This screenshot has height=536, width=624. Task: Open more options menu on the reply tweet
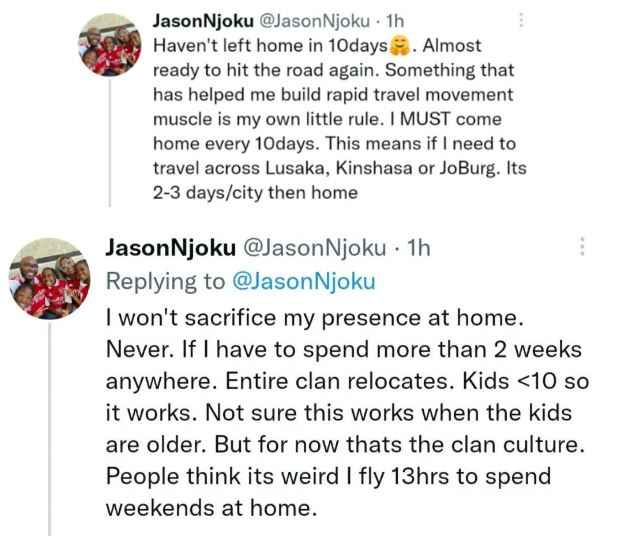583,245
